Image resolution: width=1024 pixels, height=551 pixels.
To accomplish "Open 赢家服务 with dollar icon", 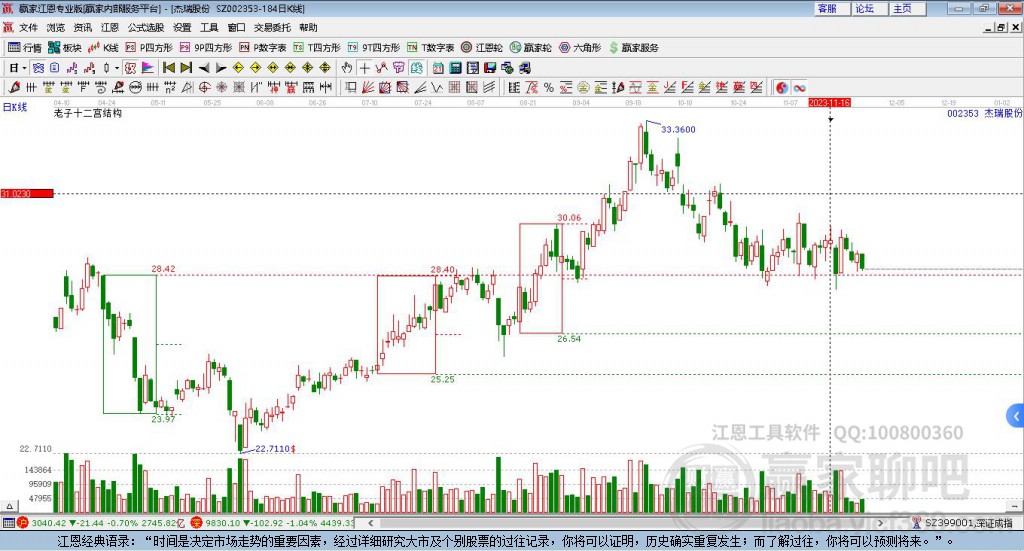I will point(633,48).
